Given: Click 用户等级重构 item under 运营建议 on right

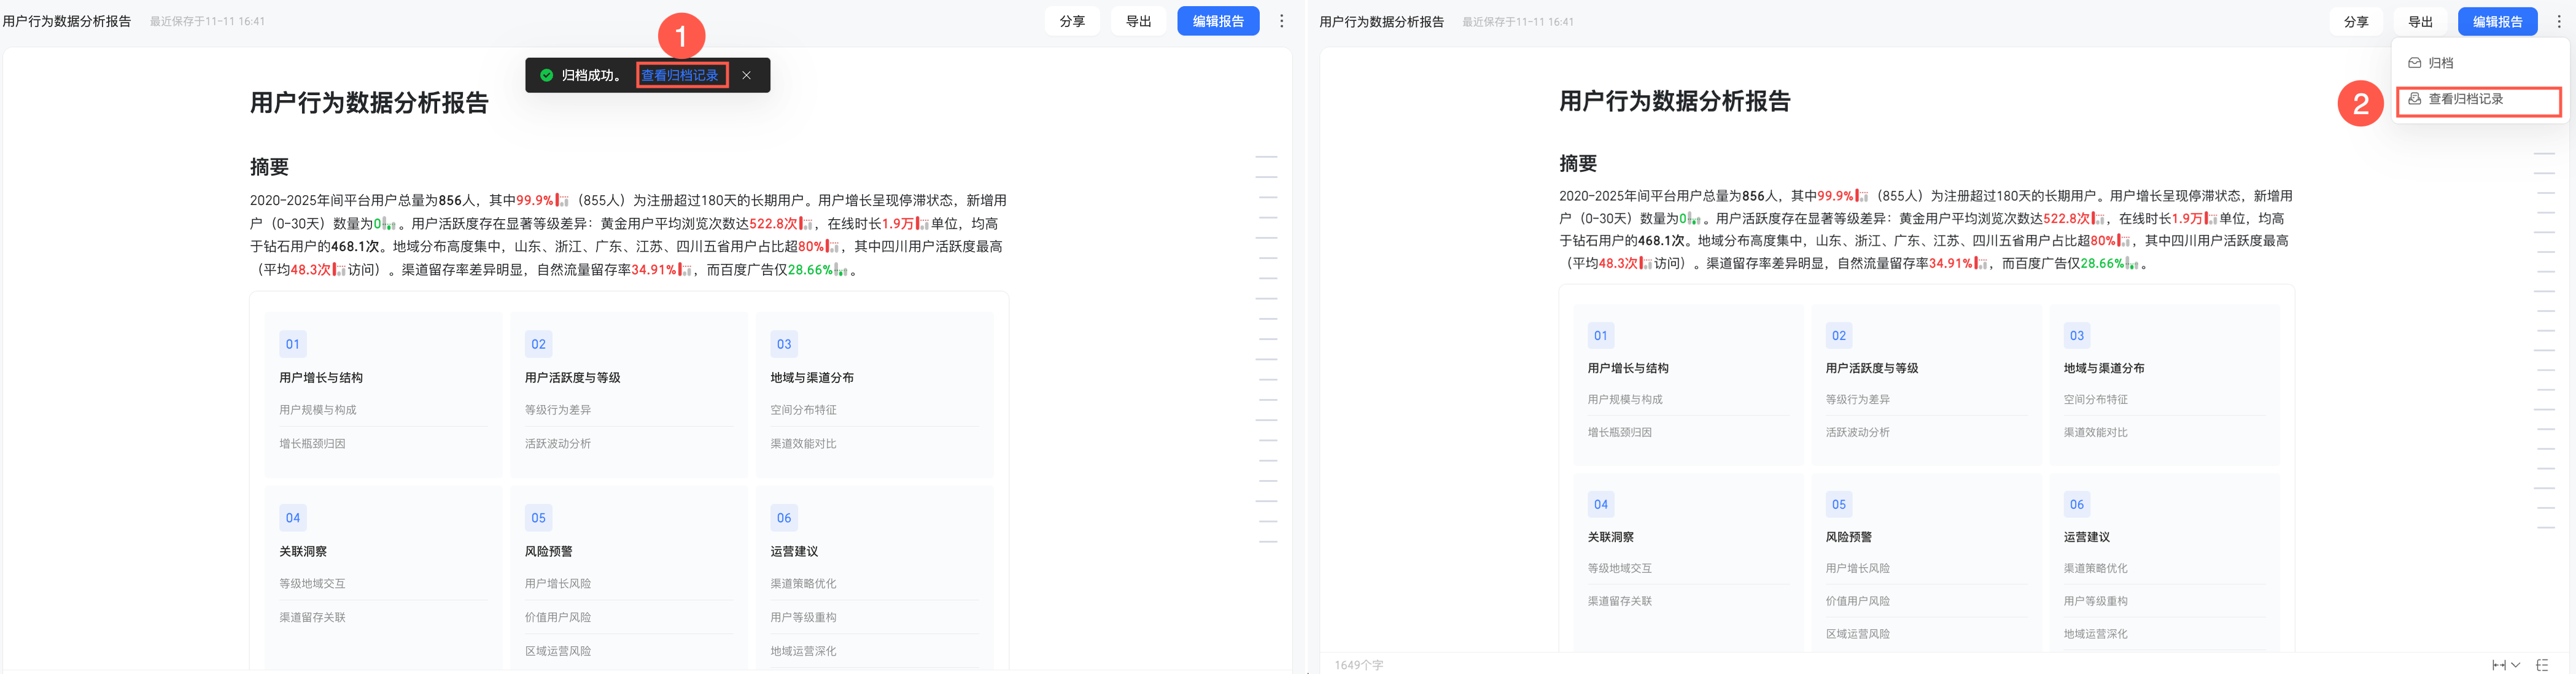Looking at the screenshot, I should point(2095,601).
